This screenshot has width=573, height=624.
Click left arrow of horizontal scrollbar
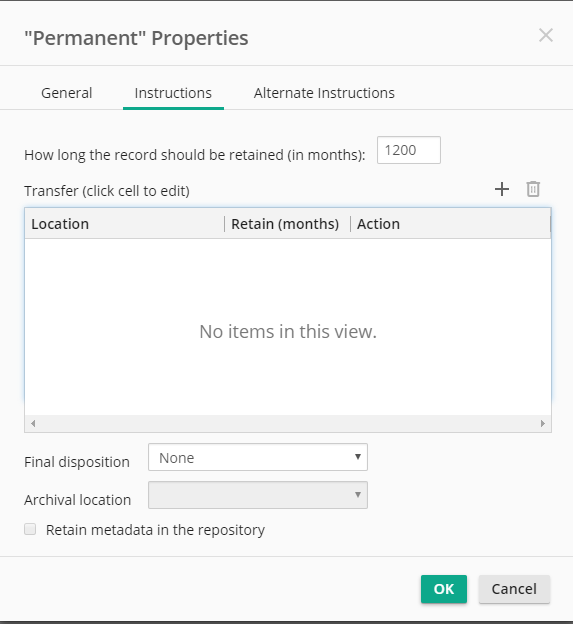click(33, 423)
